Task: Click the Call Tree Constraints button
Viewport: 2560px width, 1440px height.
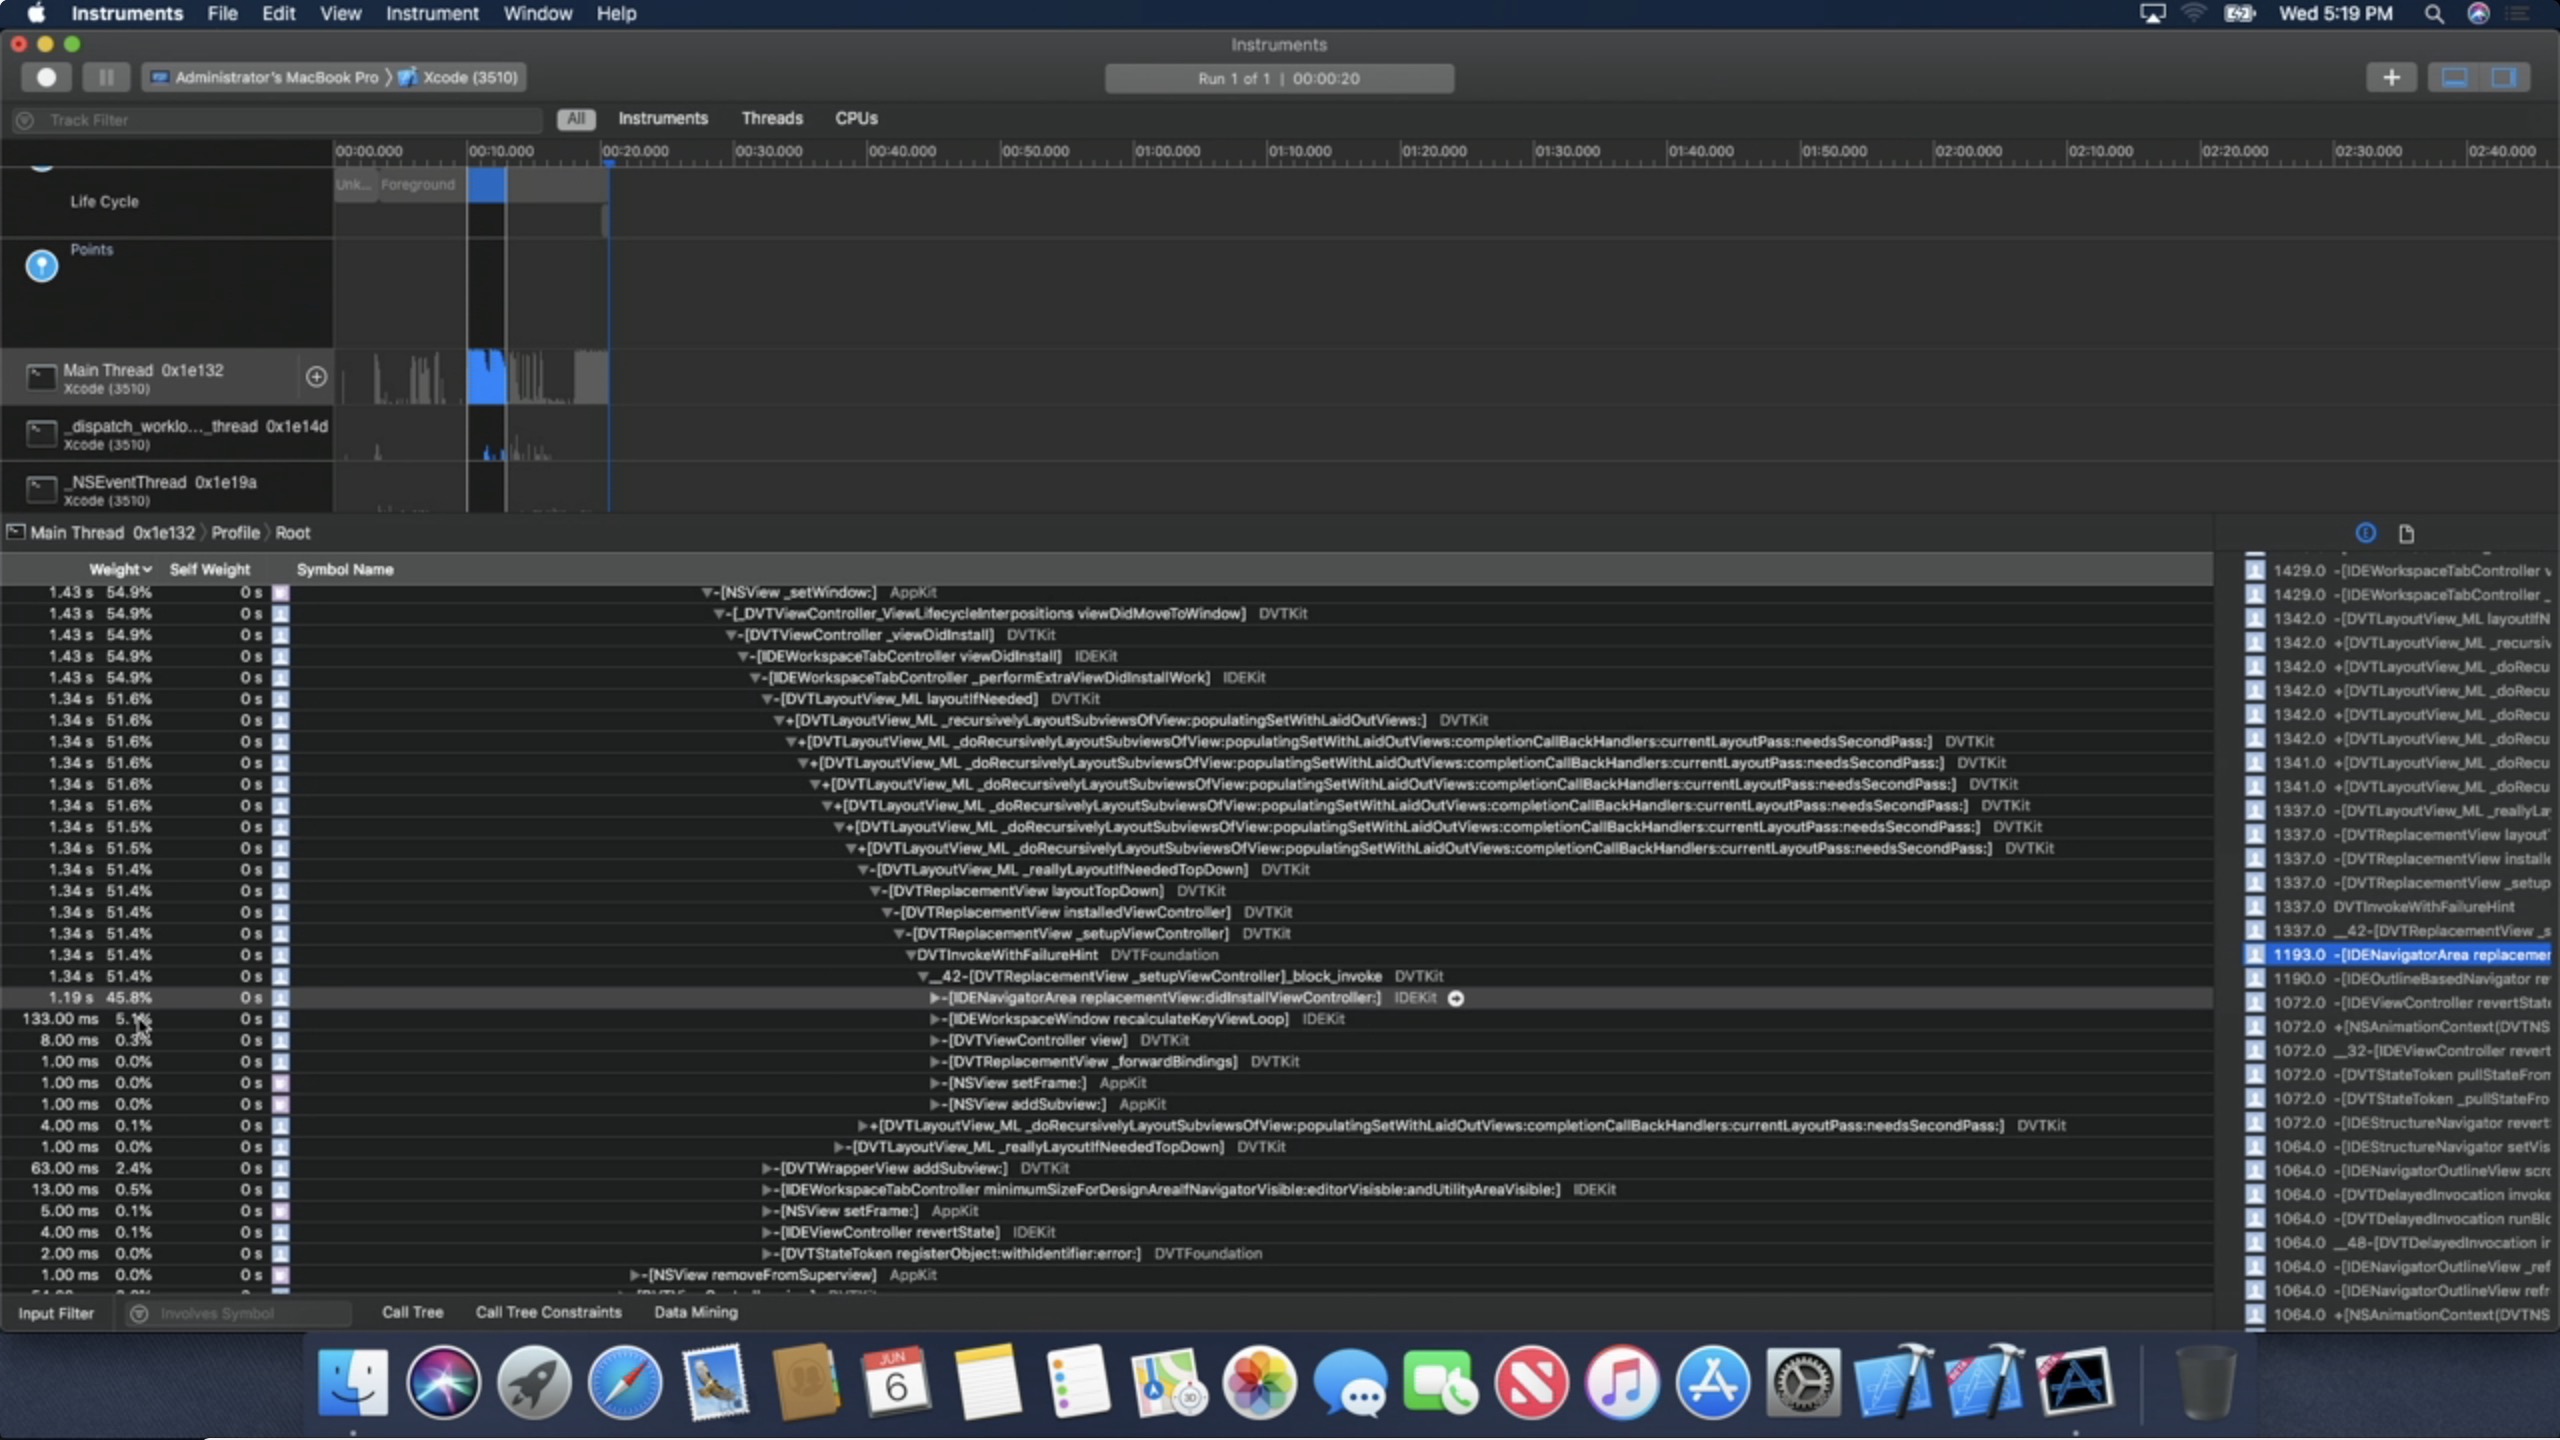Action: coord(548,1312)
